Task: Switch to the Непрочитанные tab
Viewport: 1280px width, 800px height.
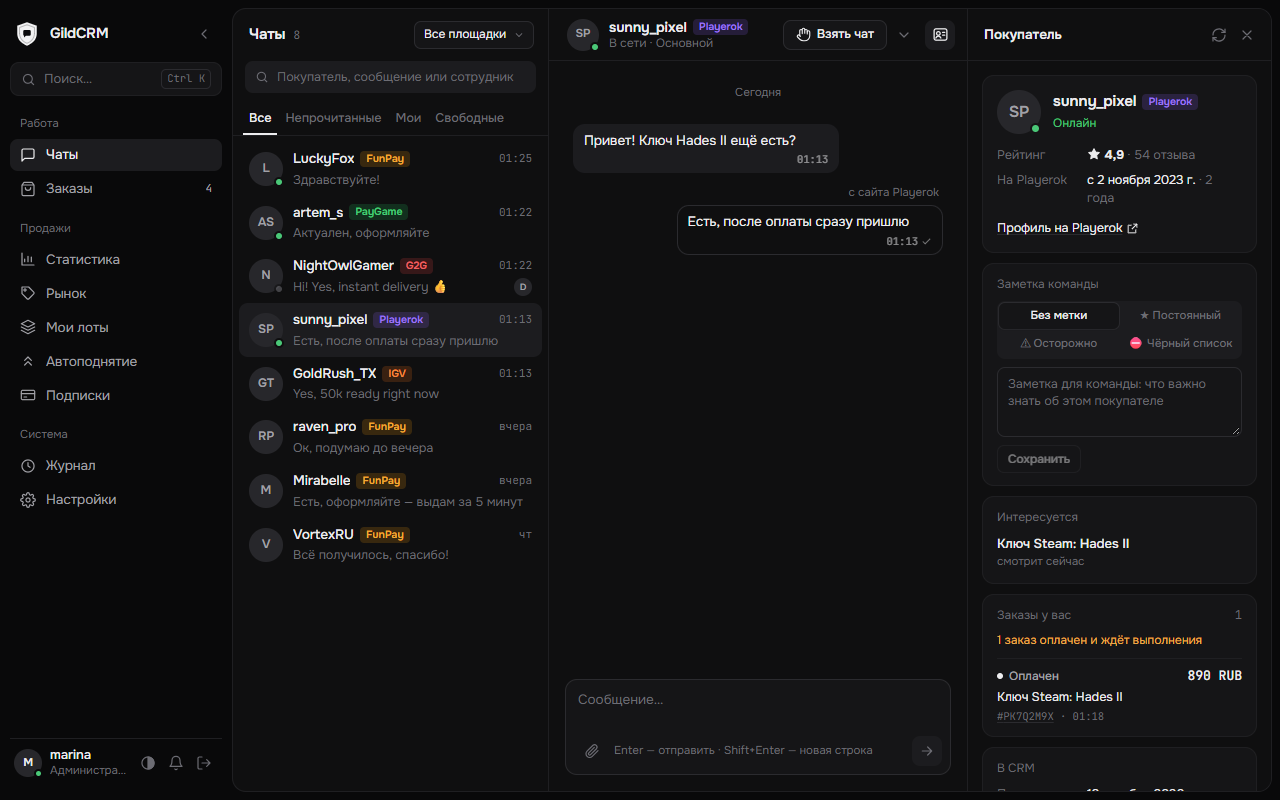Action: click(x=333, y=118)
